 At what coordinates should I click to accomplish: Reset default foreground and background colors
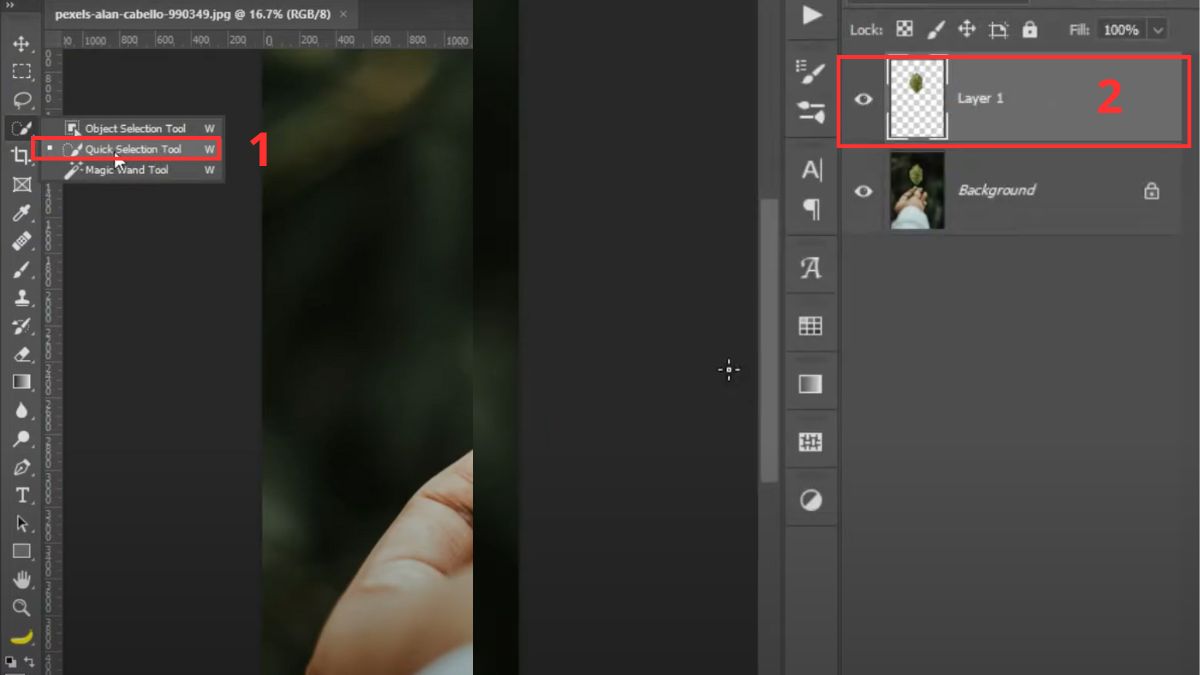pos(10,661)
